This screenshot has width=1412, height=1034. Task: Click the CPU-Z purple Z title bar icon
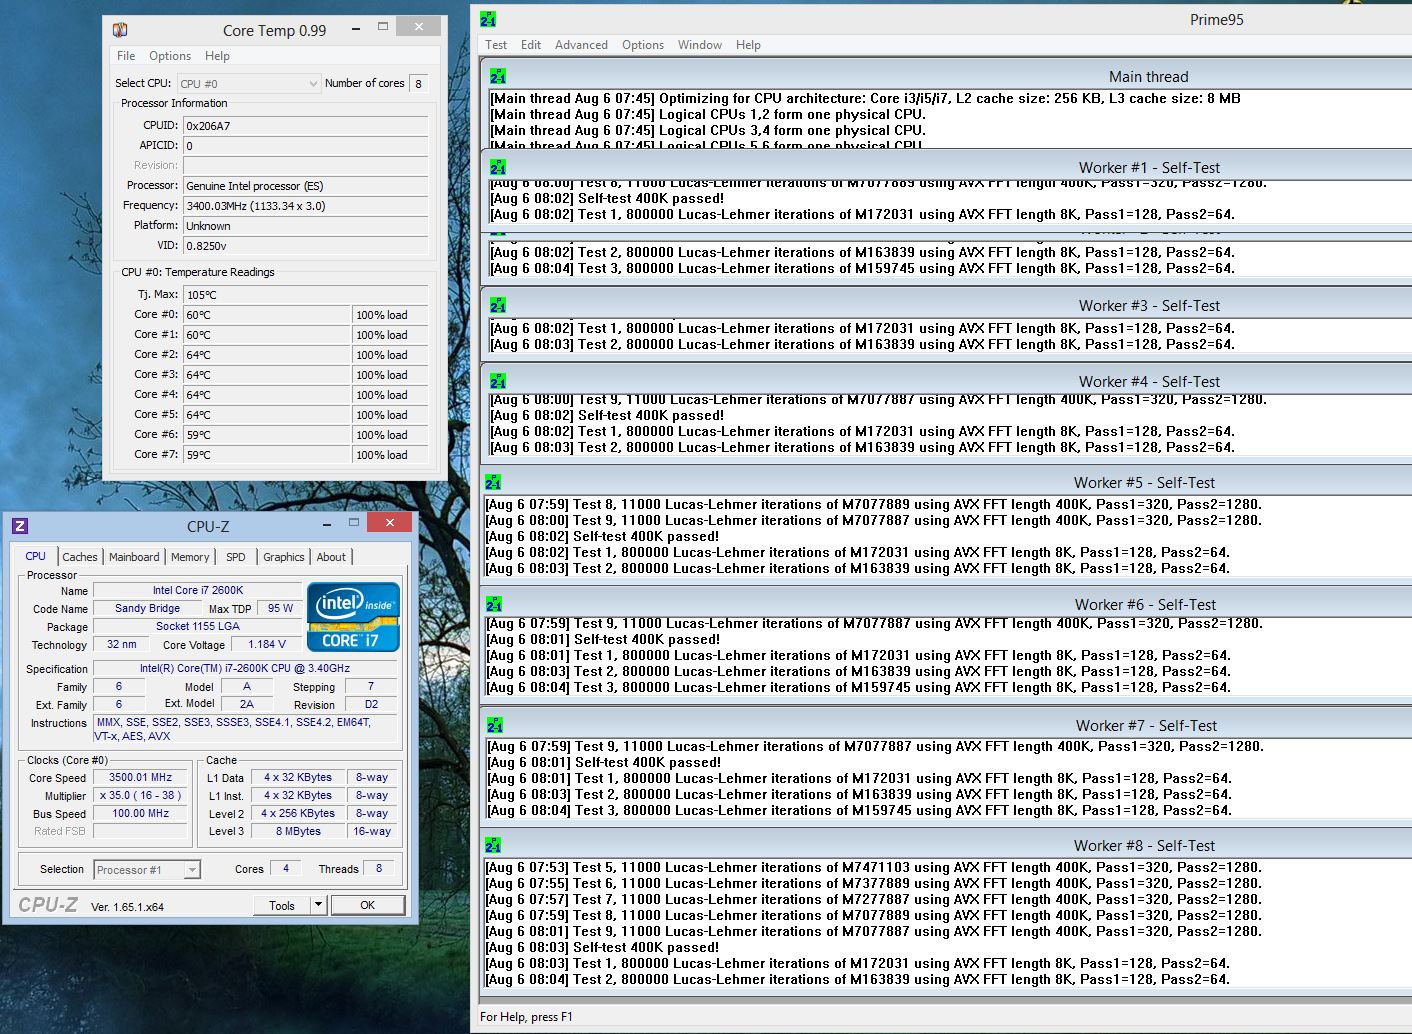tap(20, 525)
